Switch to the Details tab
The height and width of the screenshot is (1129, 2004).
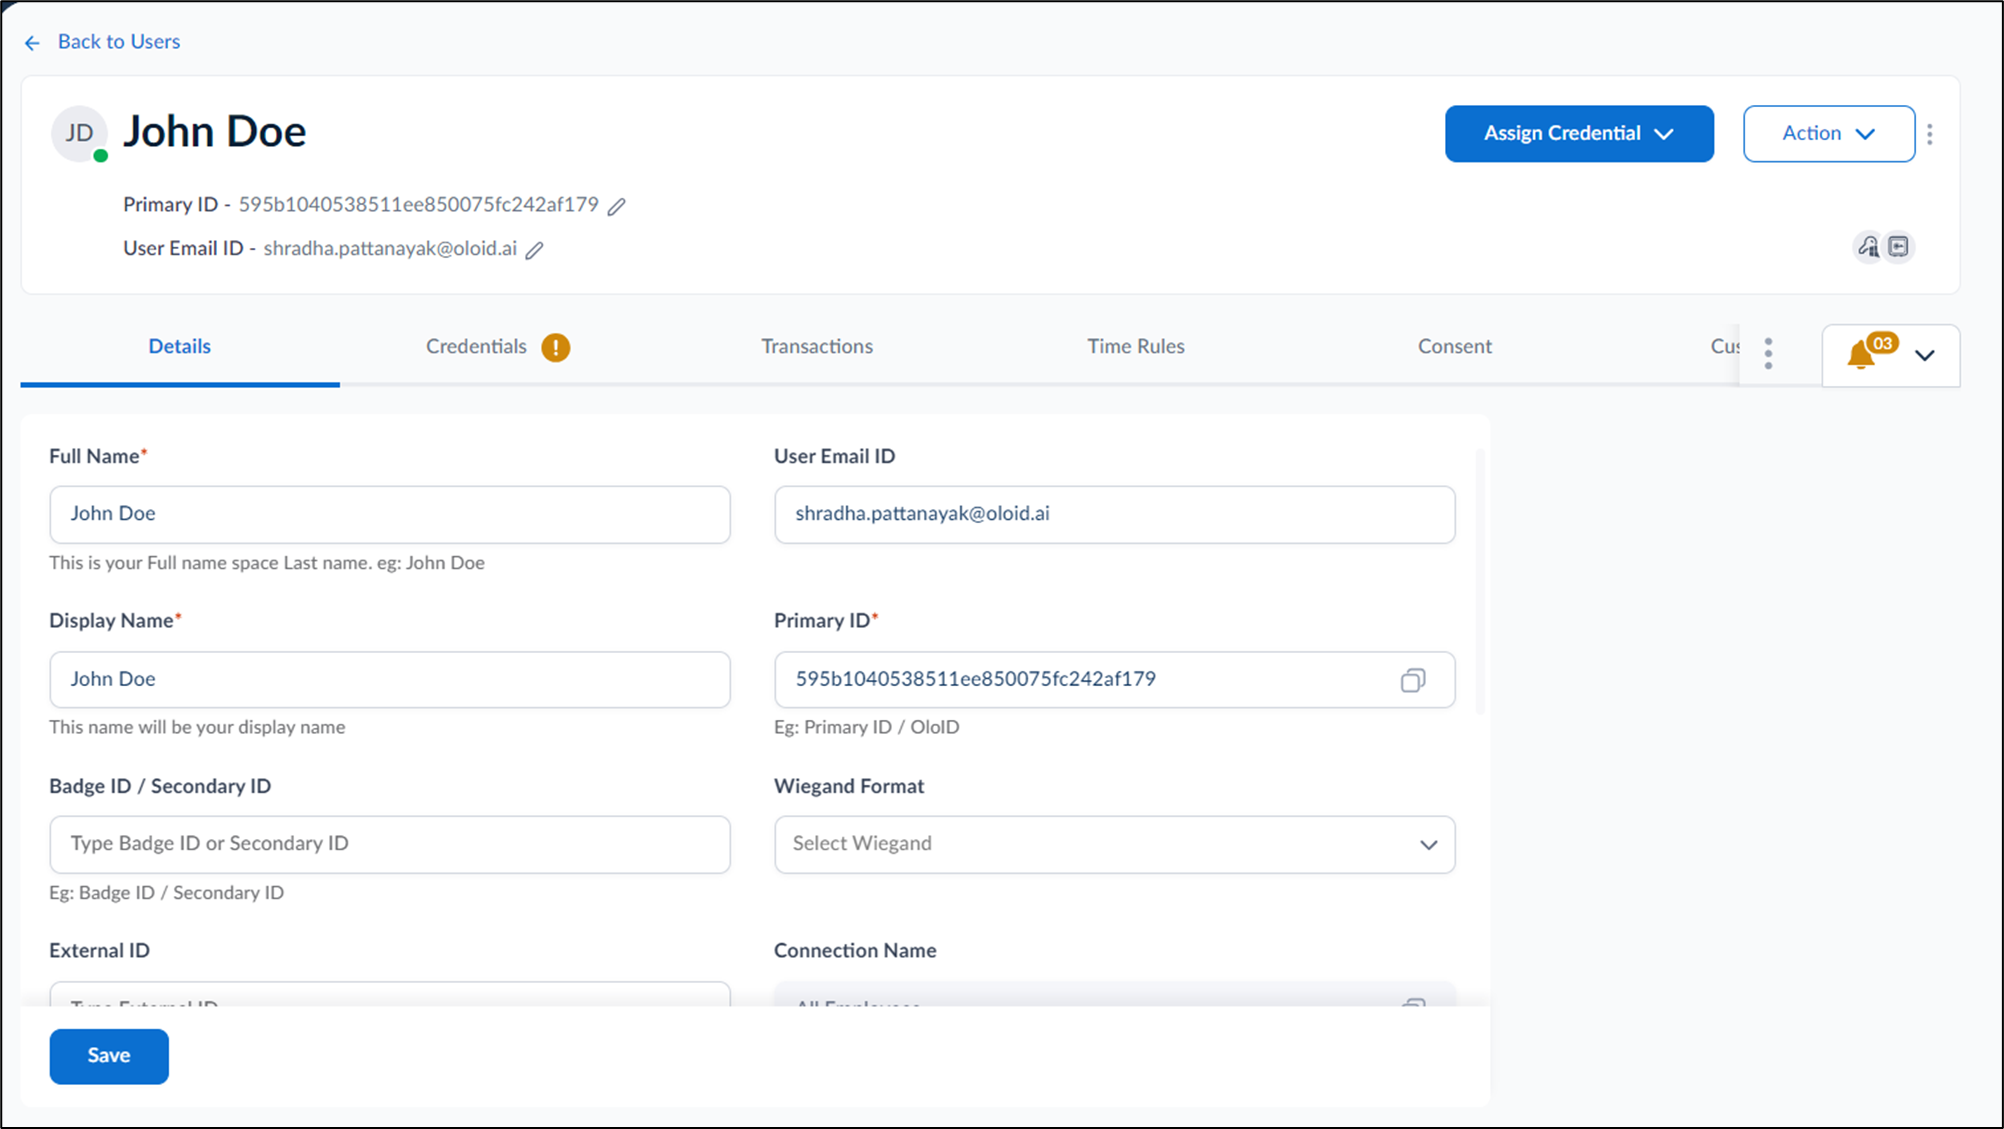pos(180,346)
